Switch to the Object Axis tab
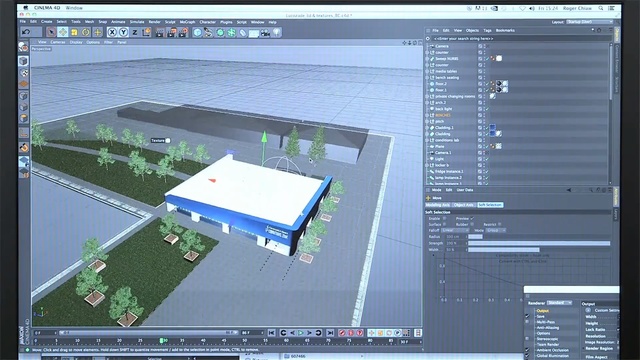The image size is (640, 360). point(464,205)
